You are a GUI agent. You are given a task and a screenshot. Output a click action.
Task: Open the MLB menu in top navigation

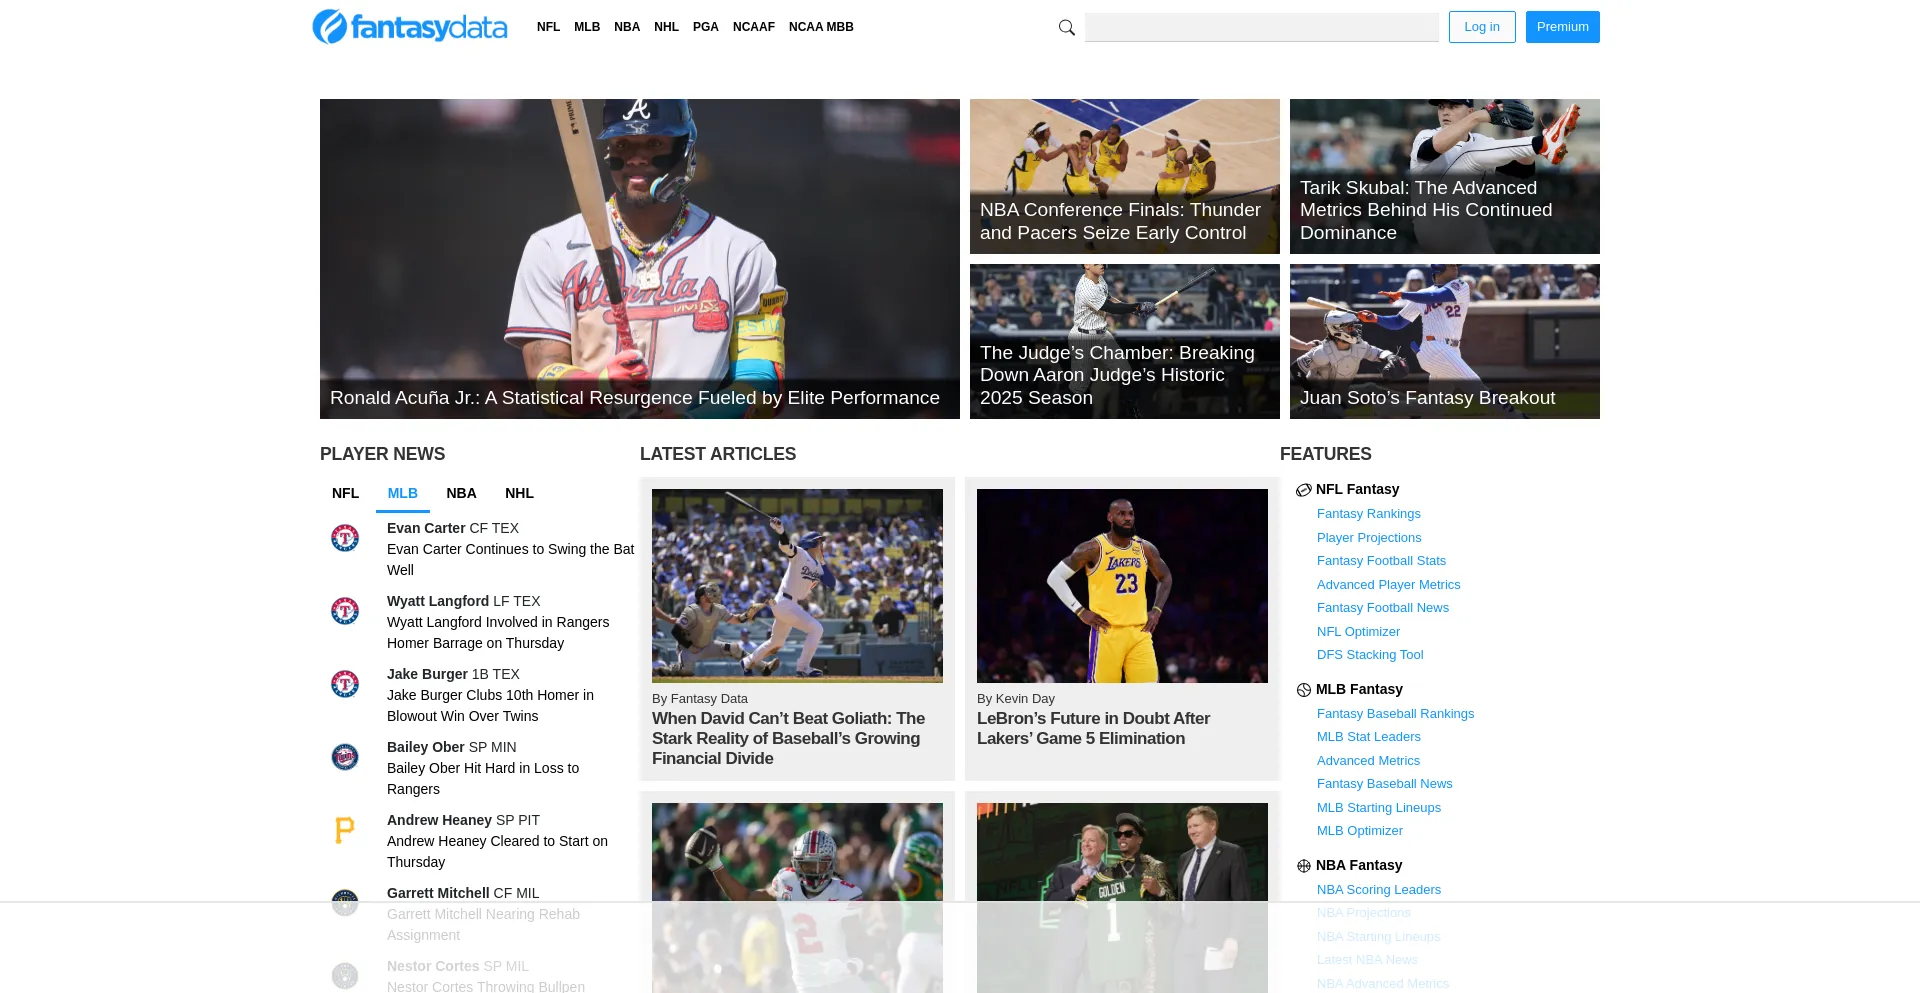(x=587, y=27)
